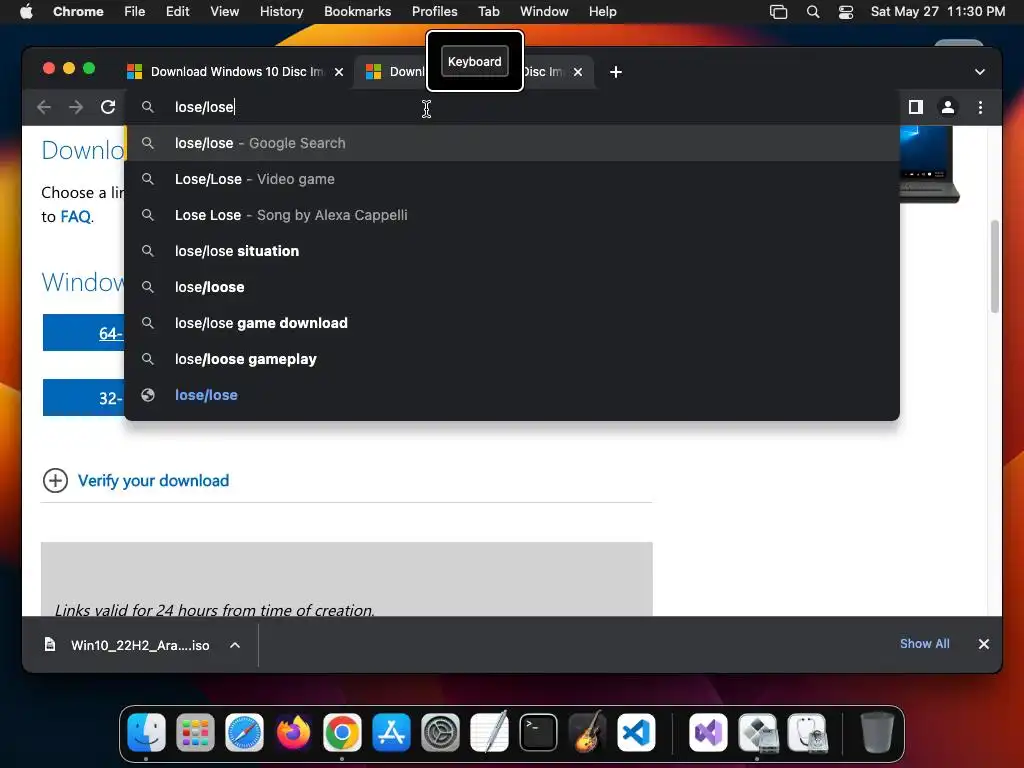
Task: Open a new tab with plus button
Action: tap(616, 72)
